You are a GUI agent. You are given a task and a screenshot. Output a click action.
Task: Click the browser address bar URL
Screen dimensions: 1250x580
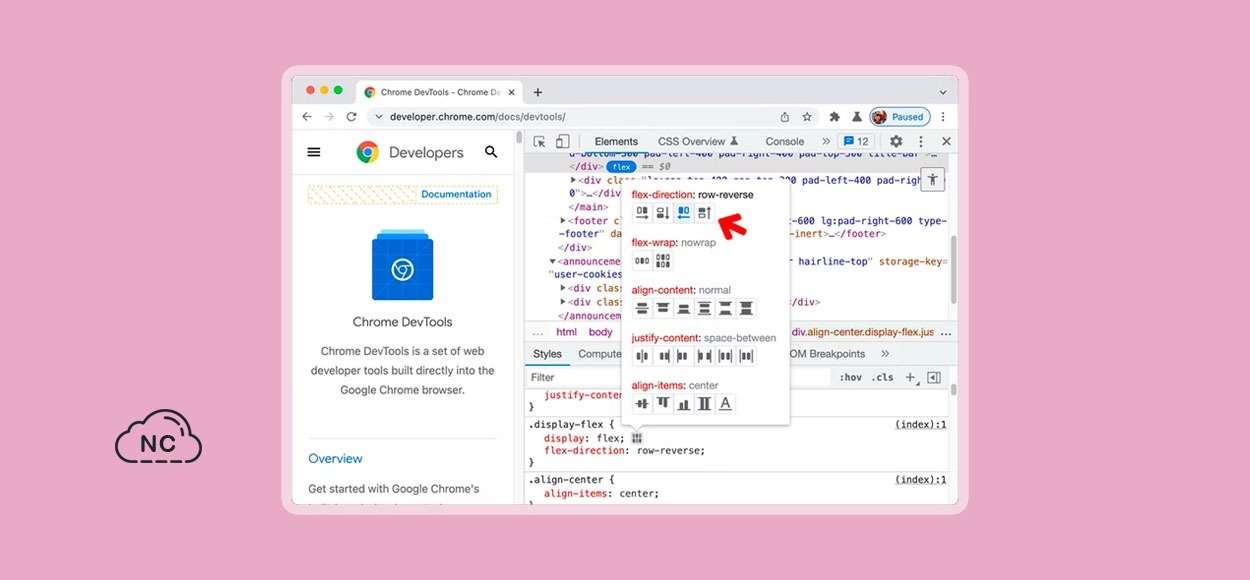tap(477, 117)
